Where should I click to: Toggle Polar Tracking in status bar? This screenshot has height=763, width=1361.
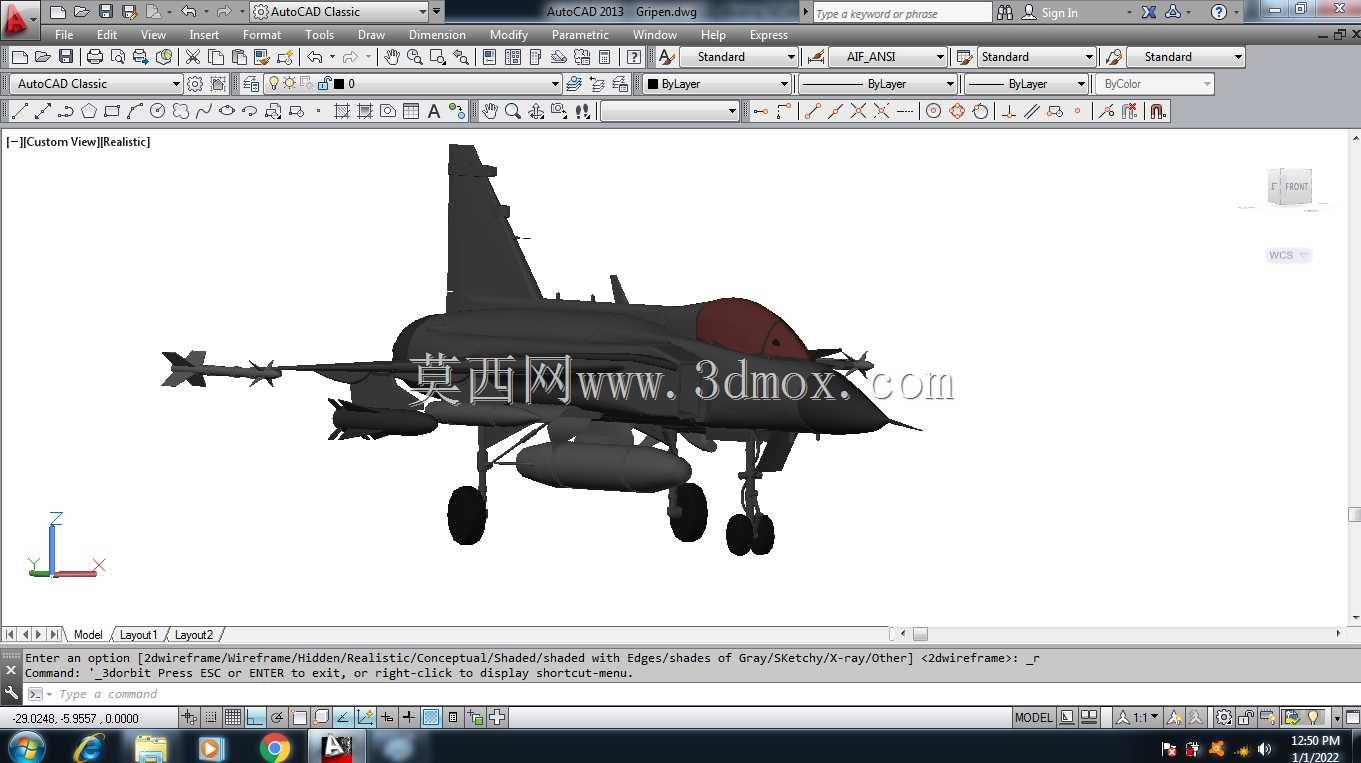point(276,718)
